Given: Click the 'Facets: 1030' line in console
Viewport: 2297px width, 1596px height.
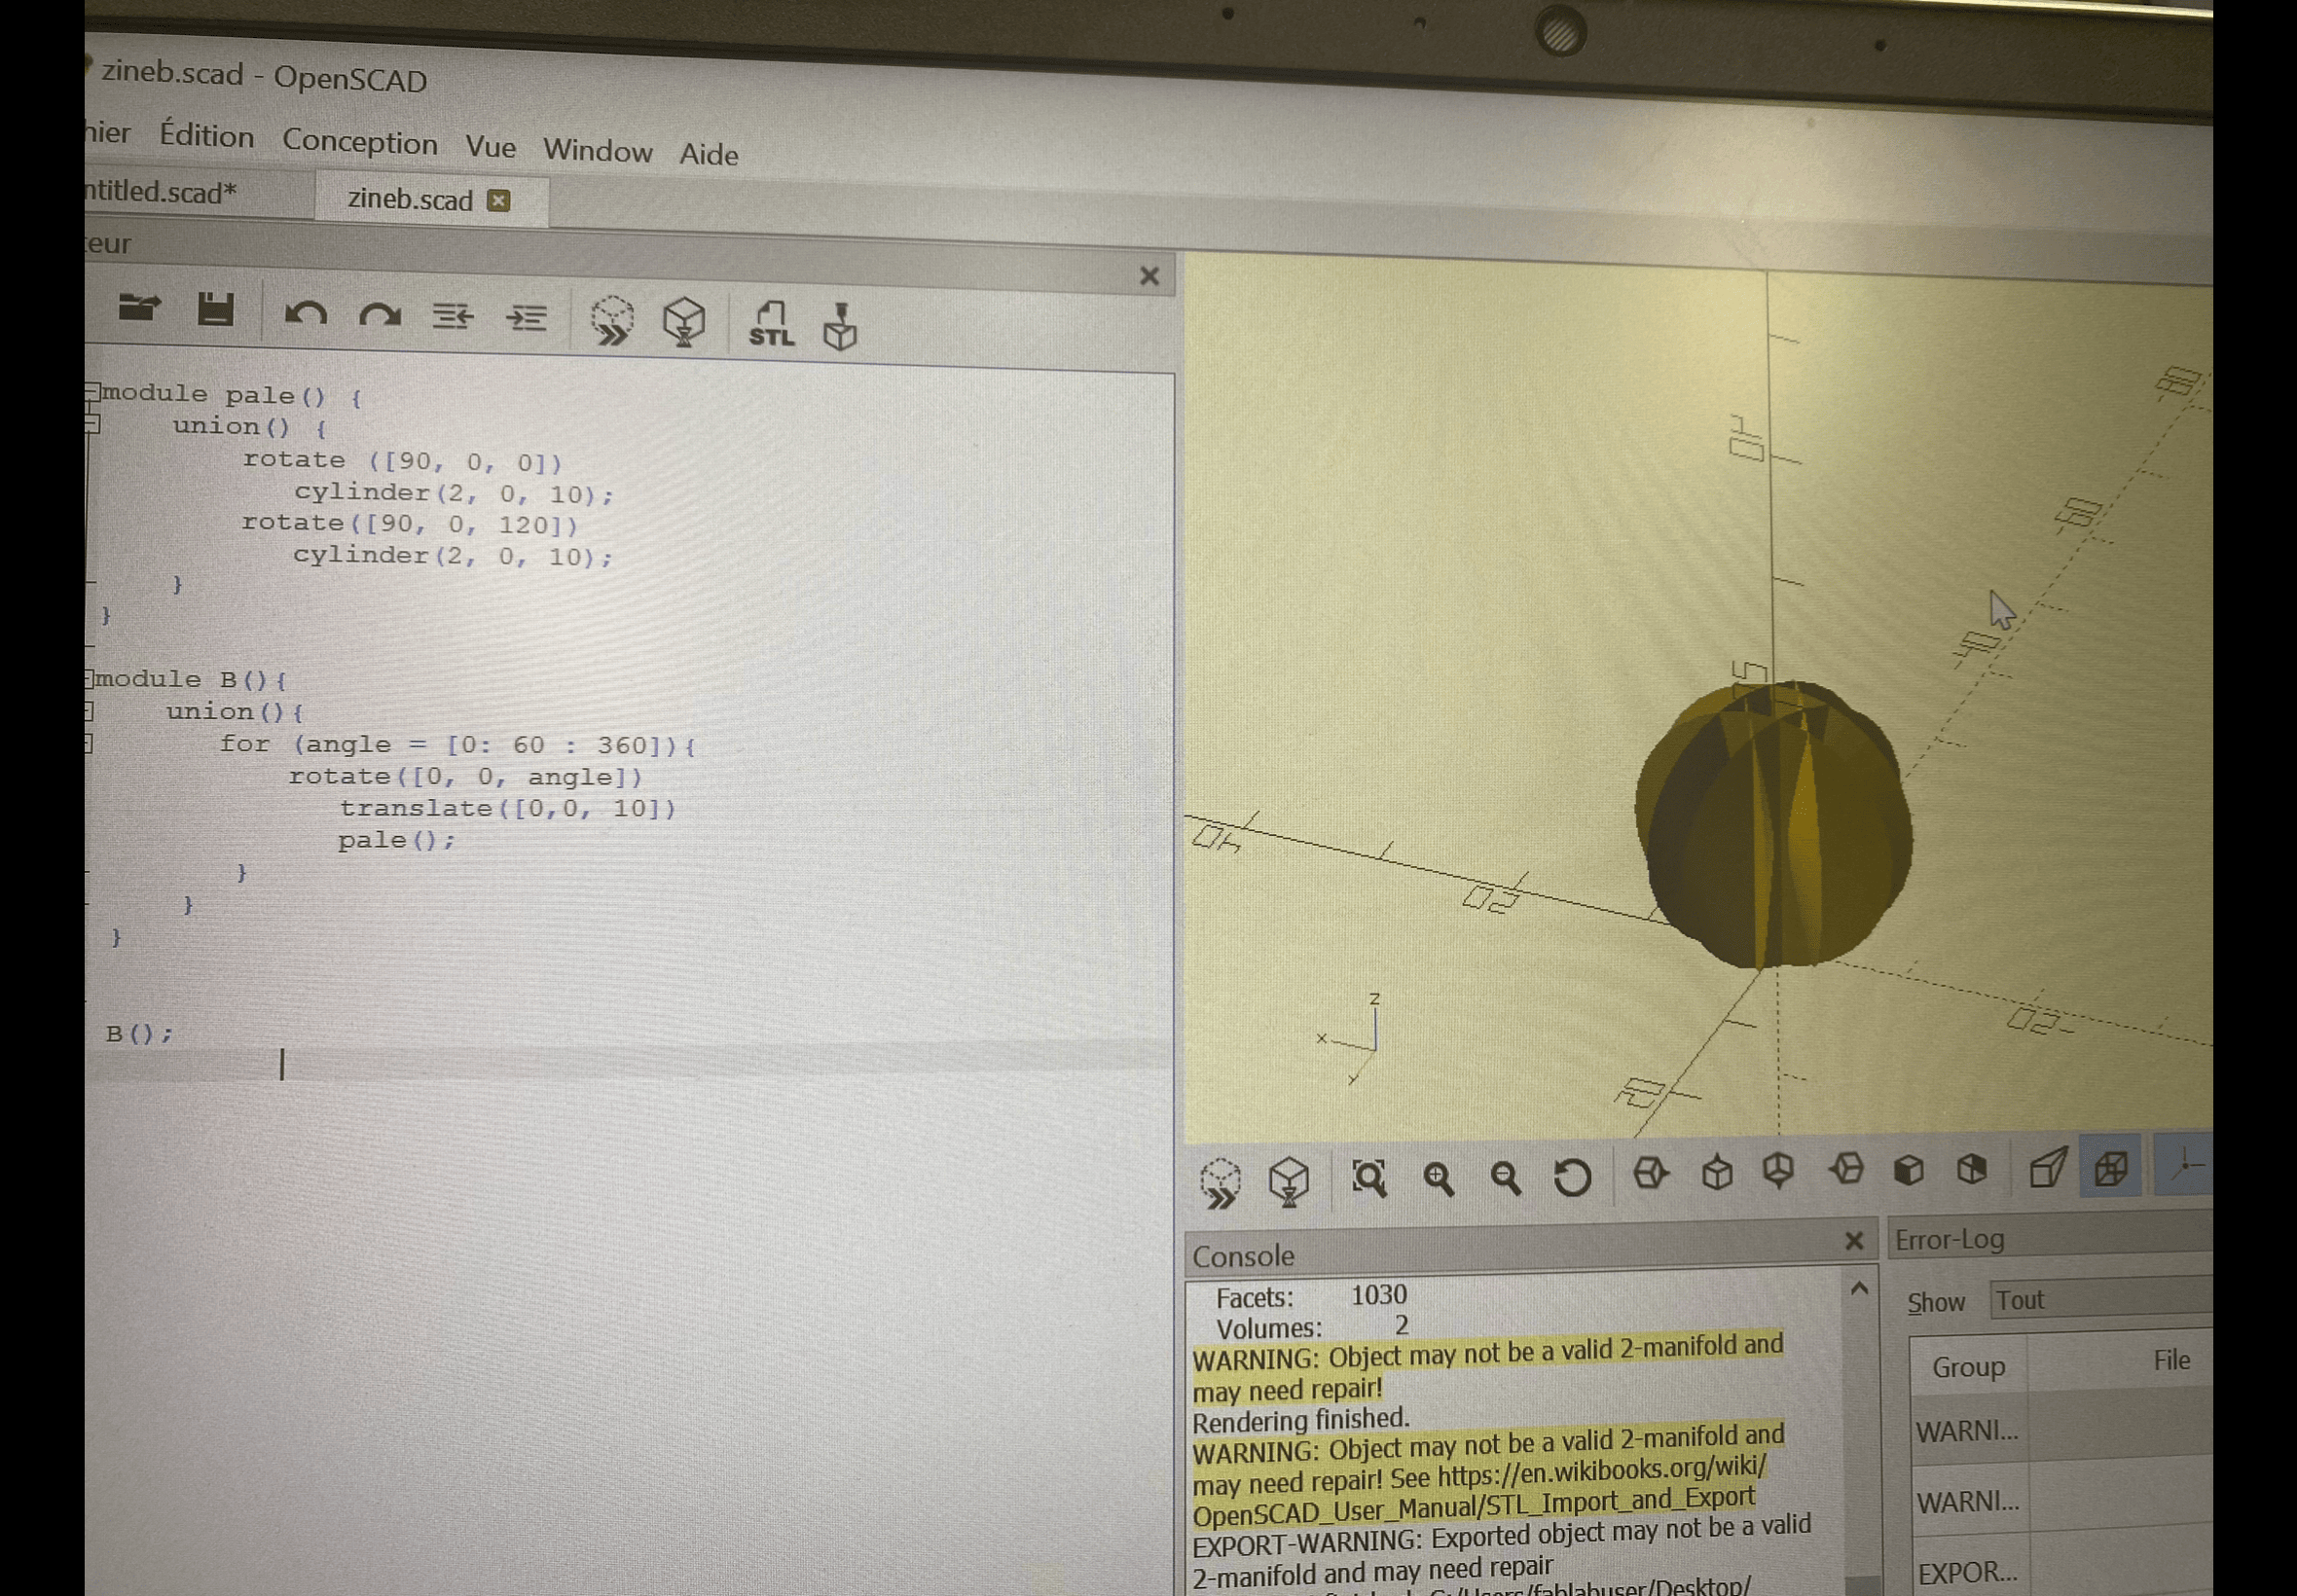Looking at the screenshot, I should point(1311,1296).
